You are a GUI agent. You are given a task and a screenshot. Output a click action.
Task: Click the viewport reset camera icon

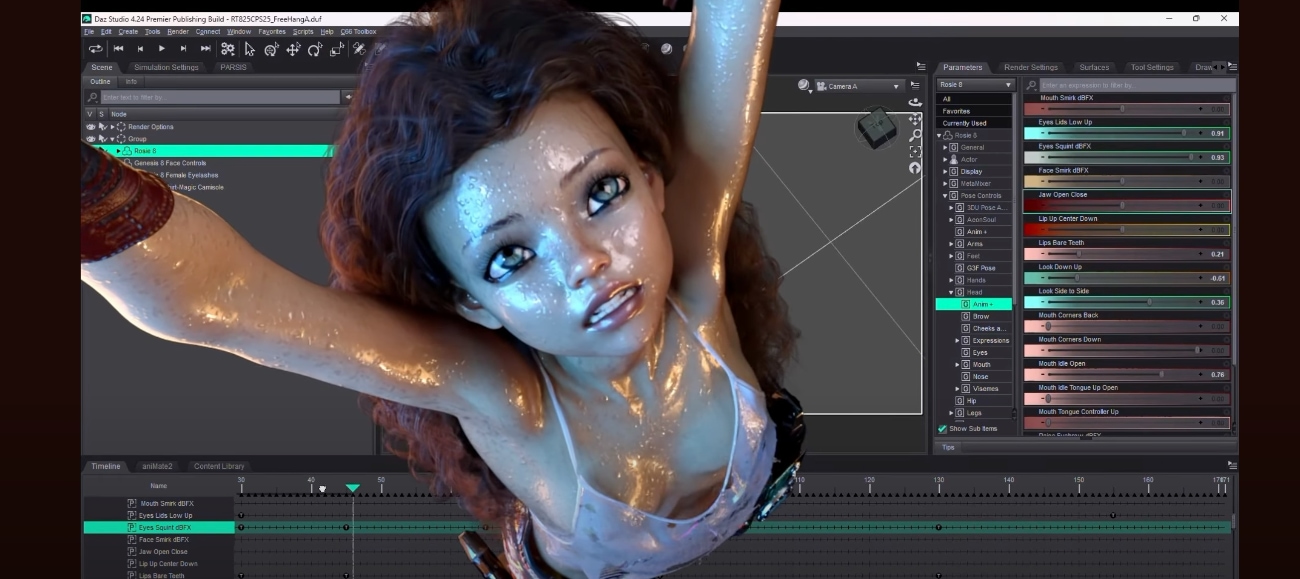[x=914, y=168]
